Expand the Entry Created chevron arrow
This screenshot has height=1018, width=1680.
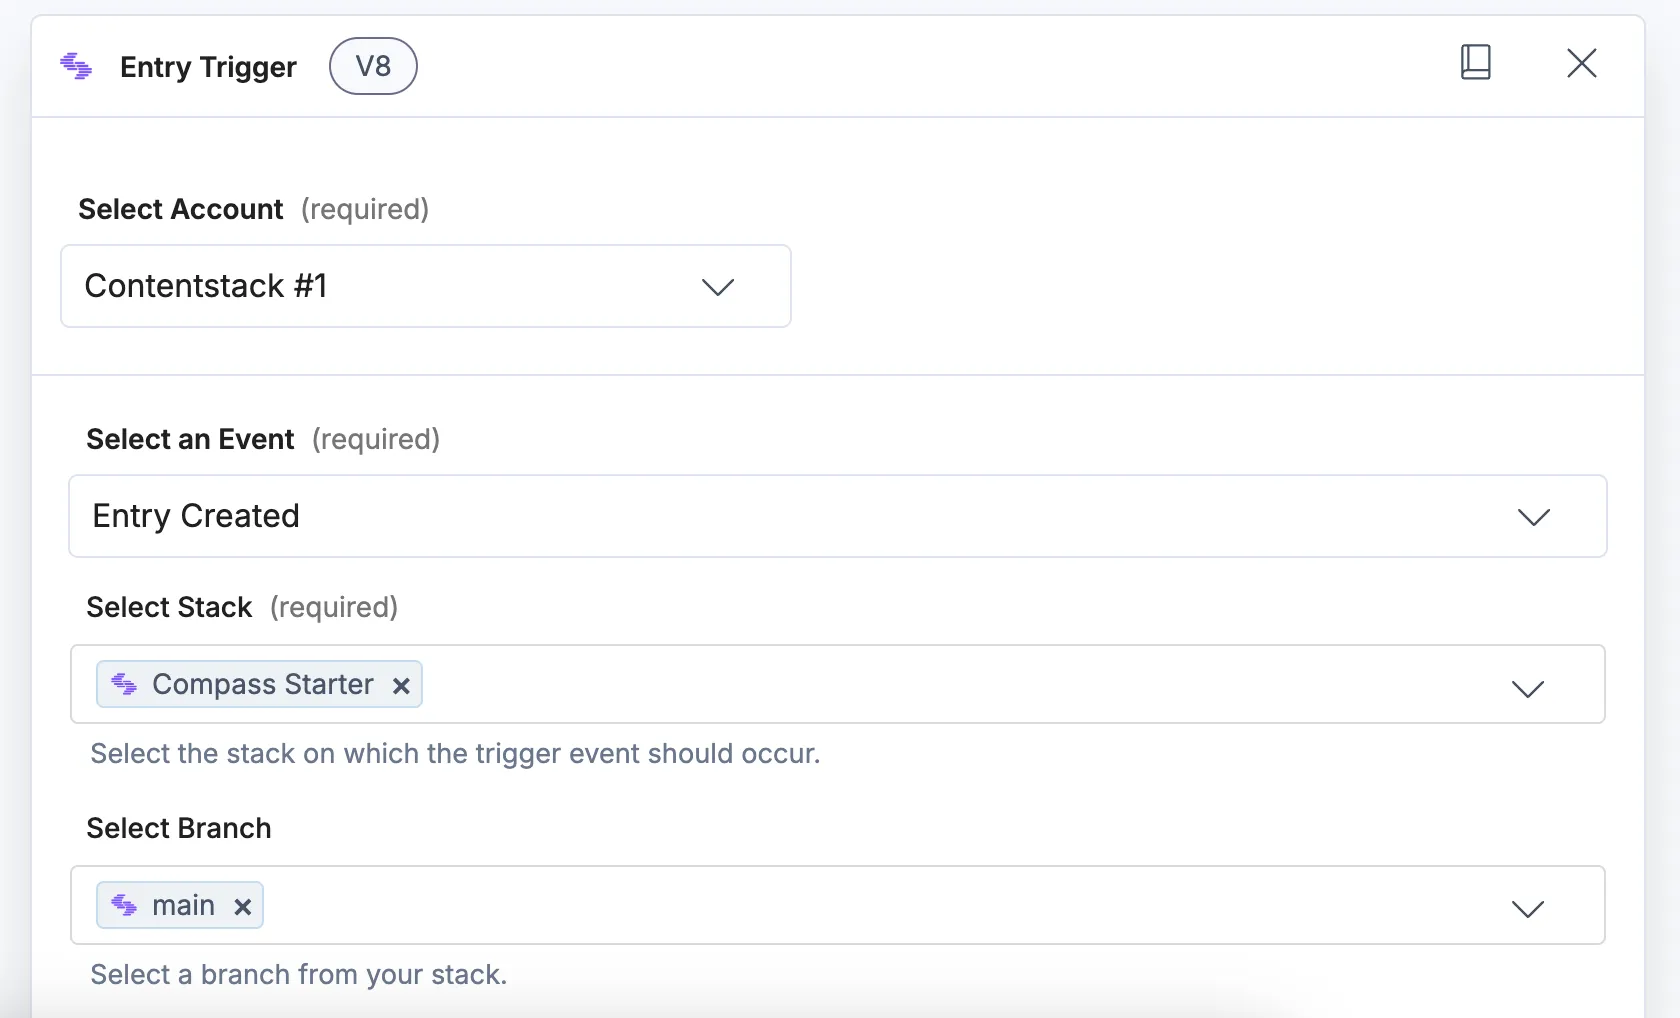(1534, 517)
